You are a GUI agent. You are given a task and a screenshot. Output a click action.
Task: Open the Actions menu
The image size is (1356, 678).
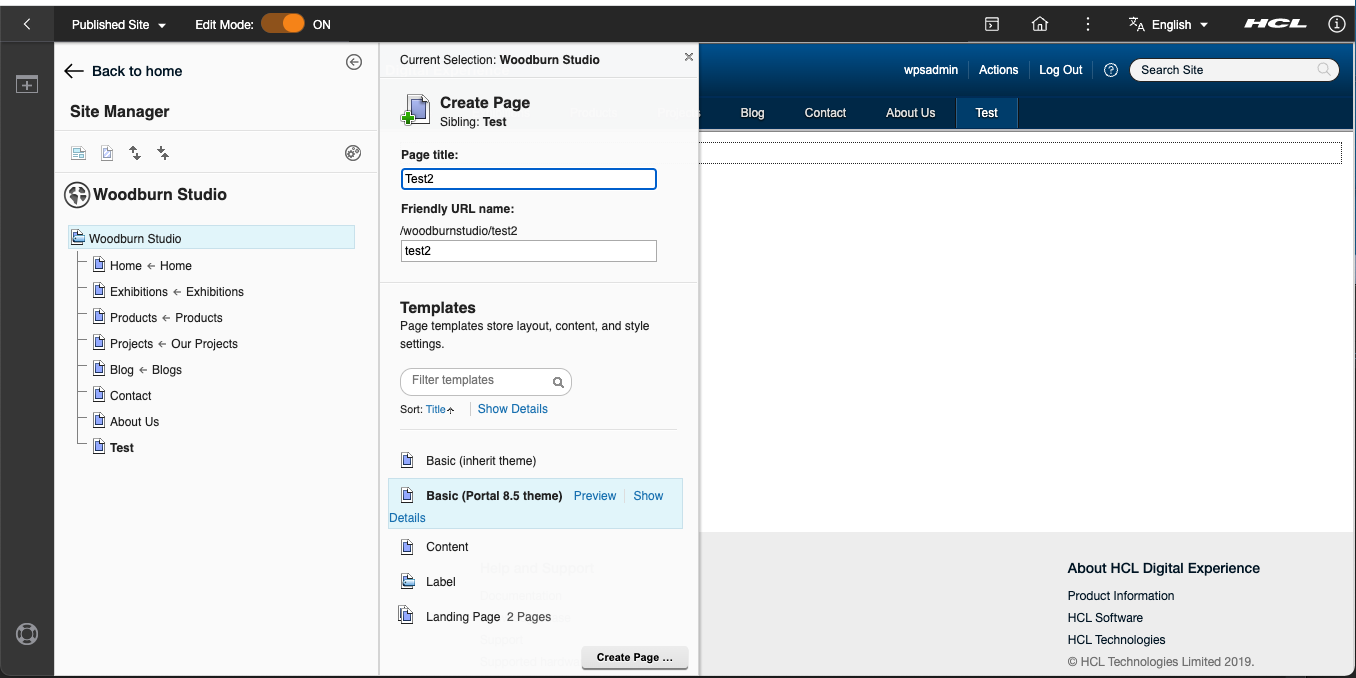coord(998,69)
